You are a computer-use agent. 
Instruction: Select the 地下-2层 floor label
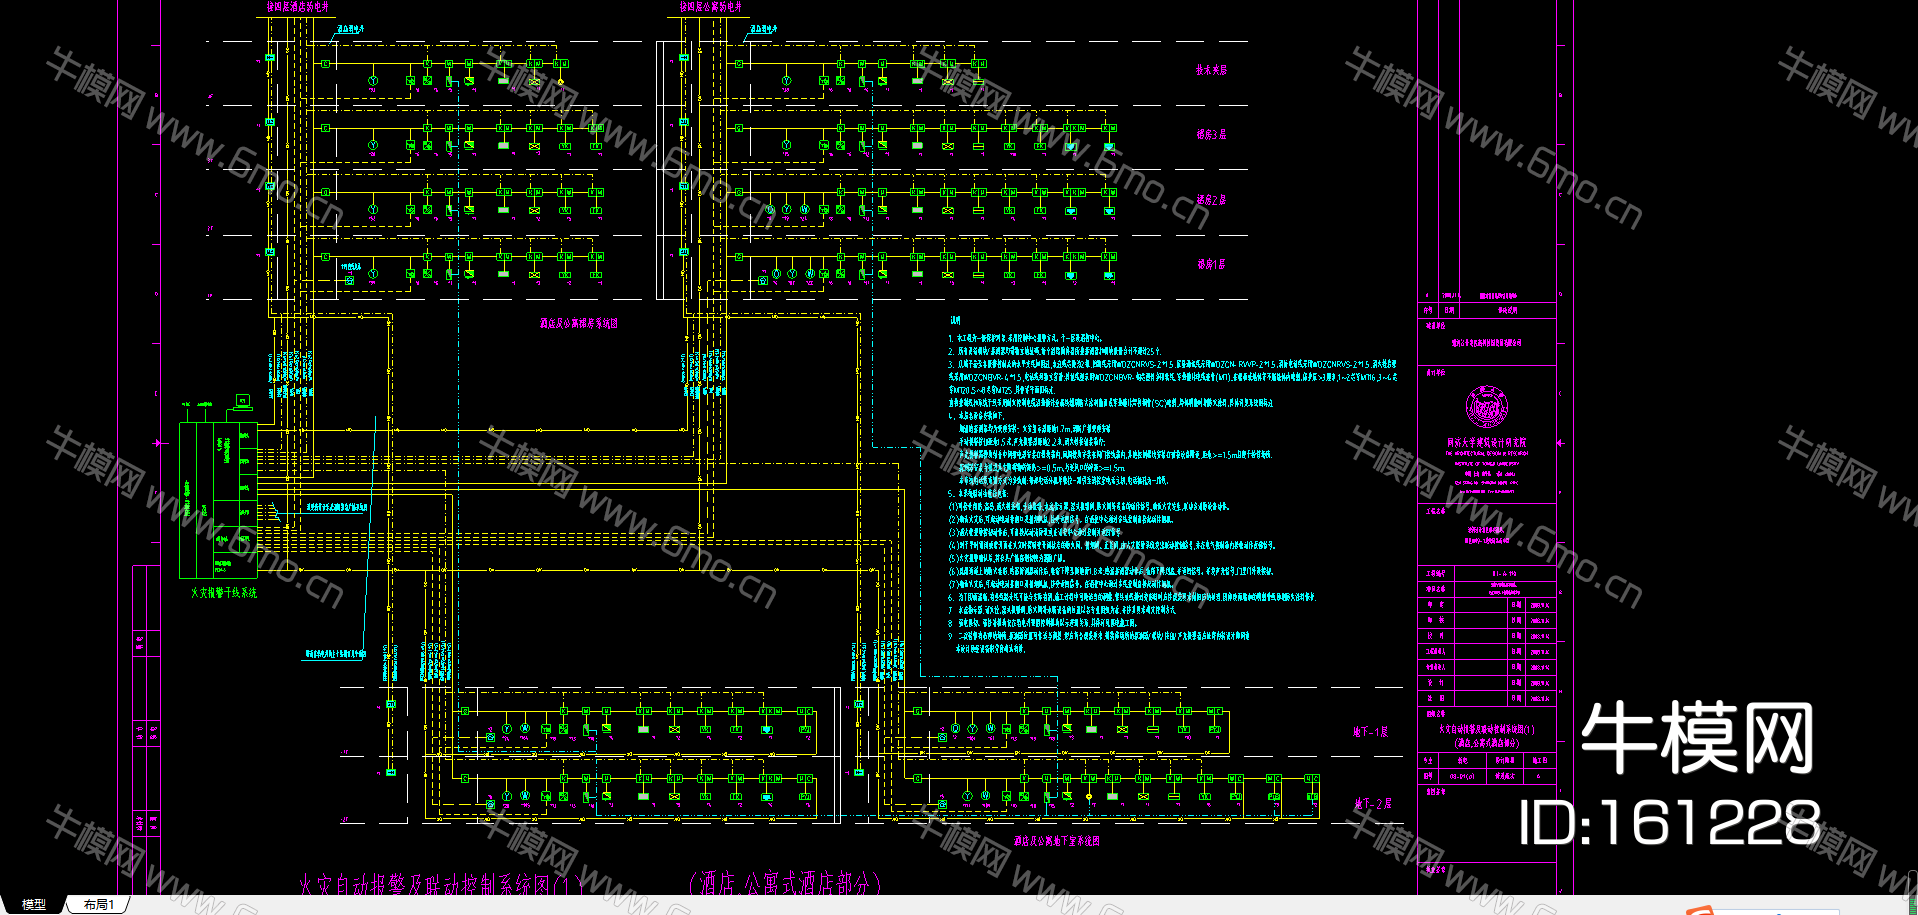point(1373,804)
